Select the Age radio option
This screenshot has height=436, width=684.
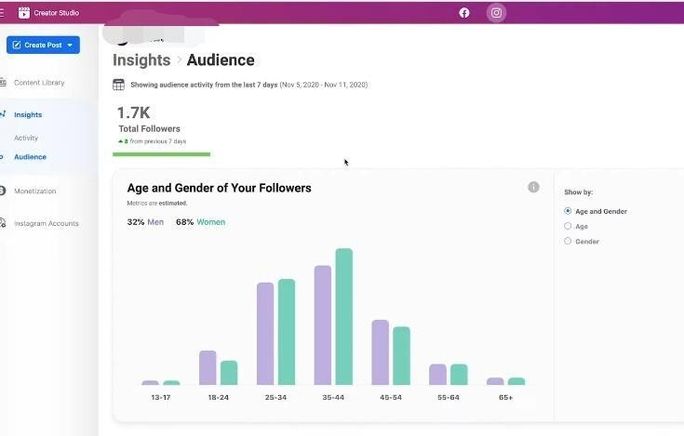coord(568,226)
